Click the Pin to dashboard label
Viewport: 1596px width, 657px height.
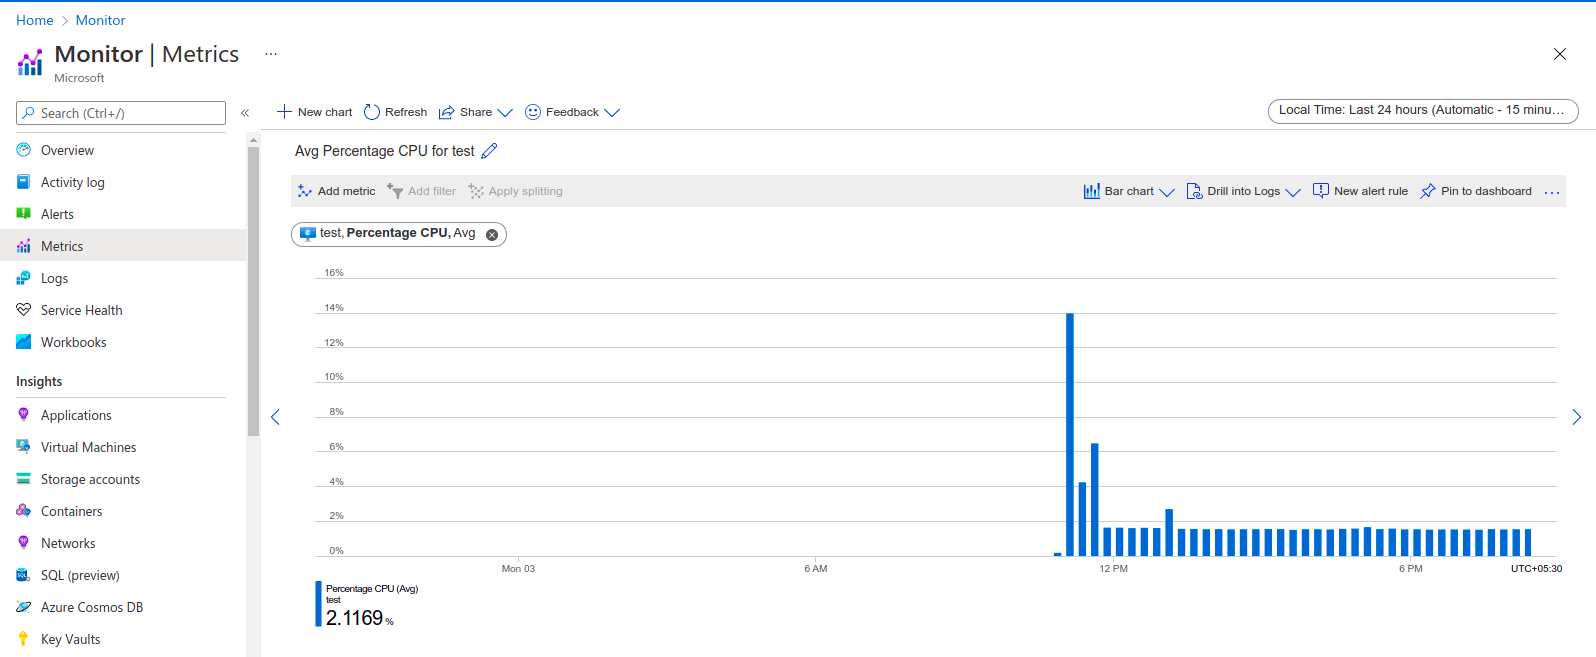point(1486,191)
